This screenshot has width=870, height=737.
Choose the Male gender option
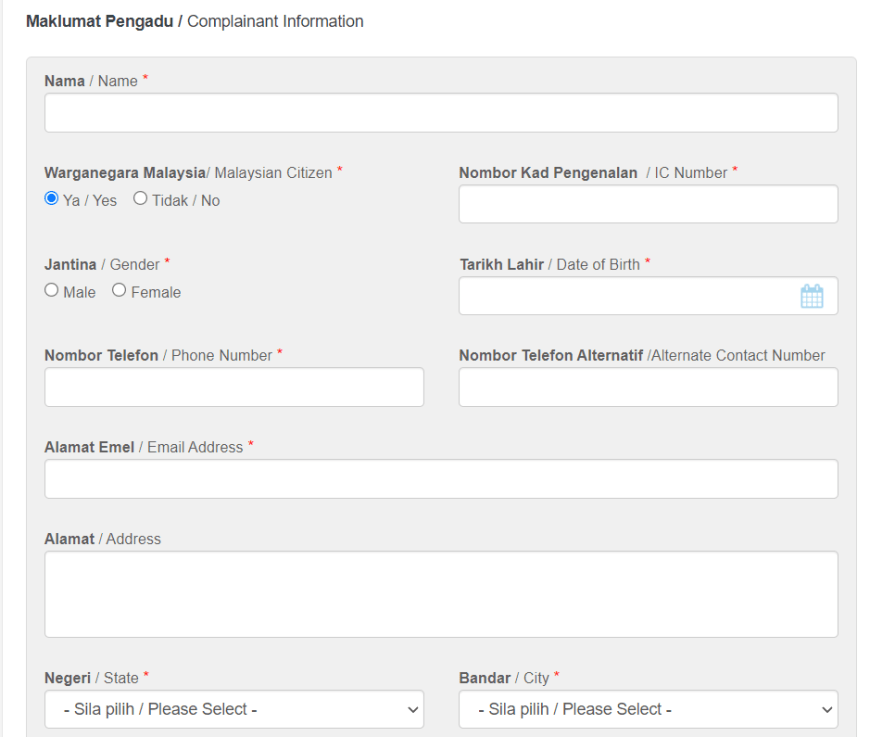pyautogui.click(x=52, y=291)
